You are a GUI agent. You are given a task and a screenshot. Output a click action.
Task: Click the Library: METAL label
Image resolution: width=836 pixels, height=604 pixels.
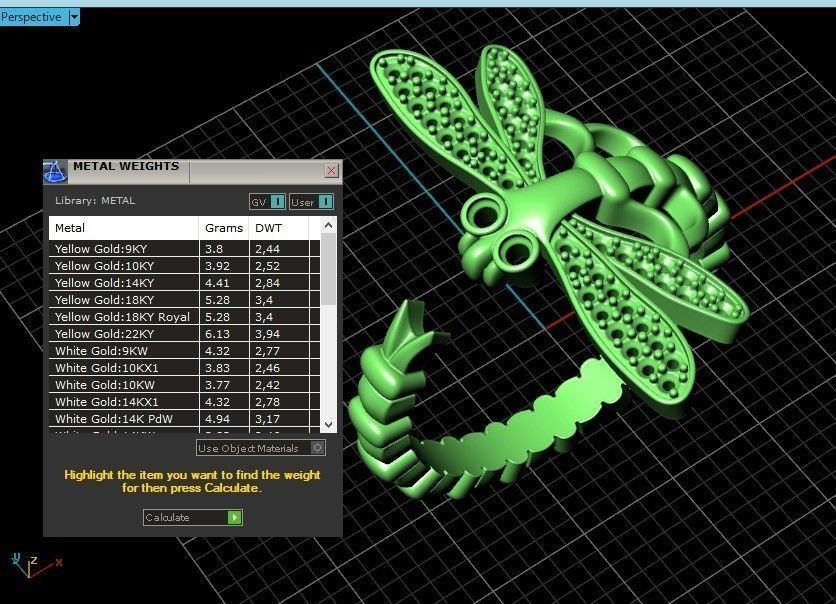(x=95, y=201)
